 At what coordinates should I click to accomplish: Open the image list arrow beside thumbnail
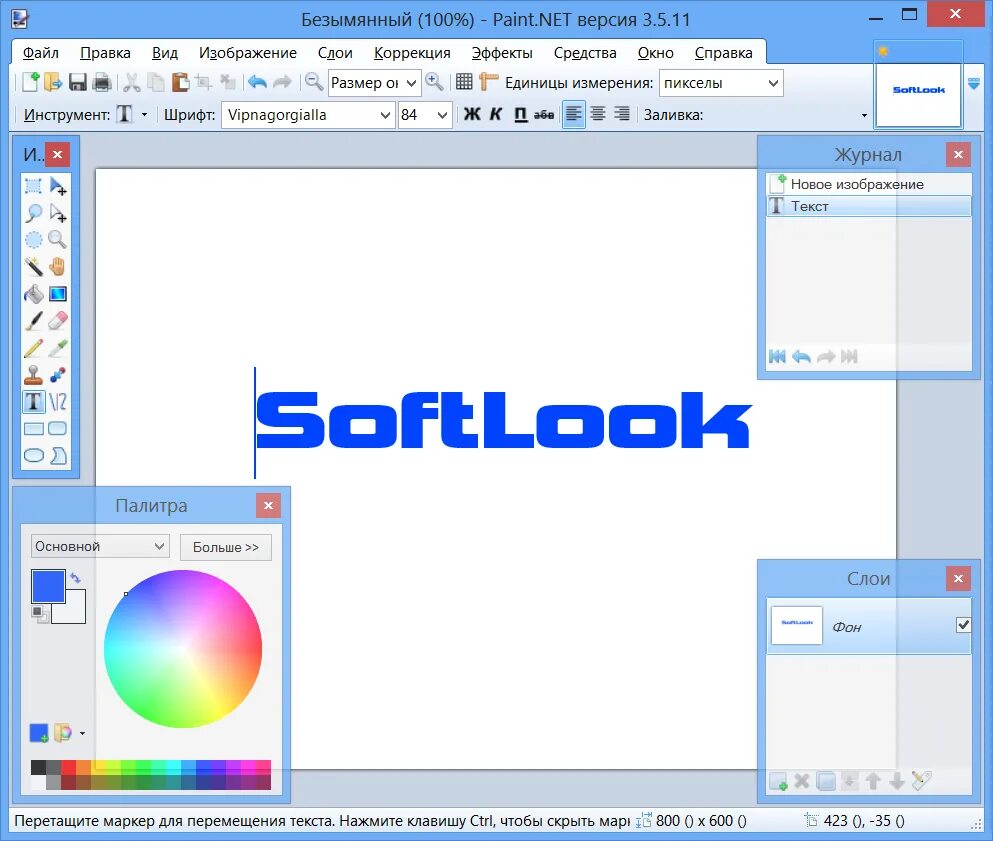[x=974, y=84]
